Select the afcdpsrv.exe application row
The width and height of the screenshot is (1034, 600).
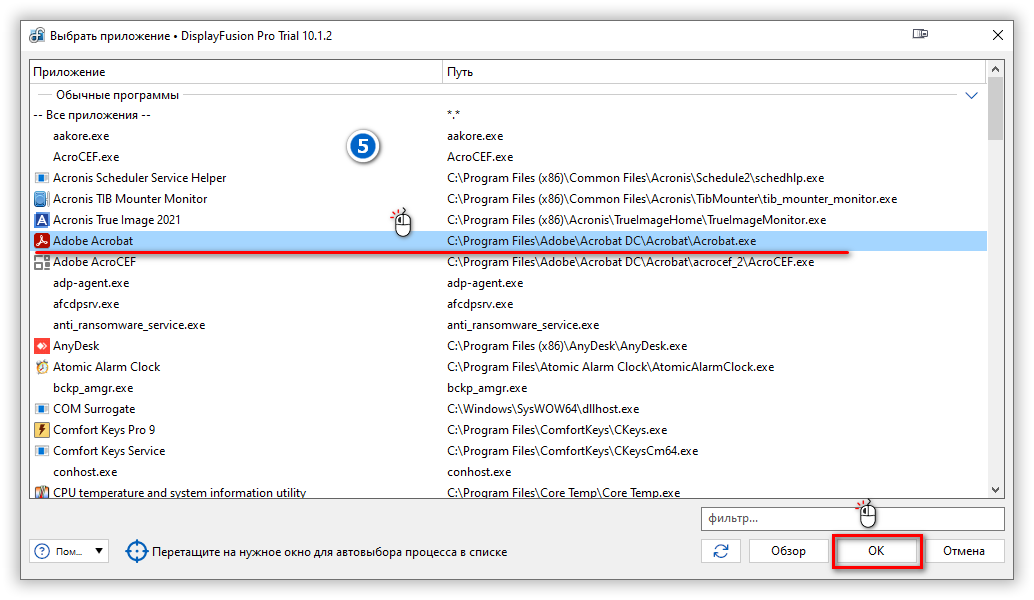click(508, 305)
